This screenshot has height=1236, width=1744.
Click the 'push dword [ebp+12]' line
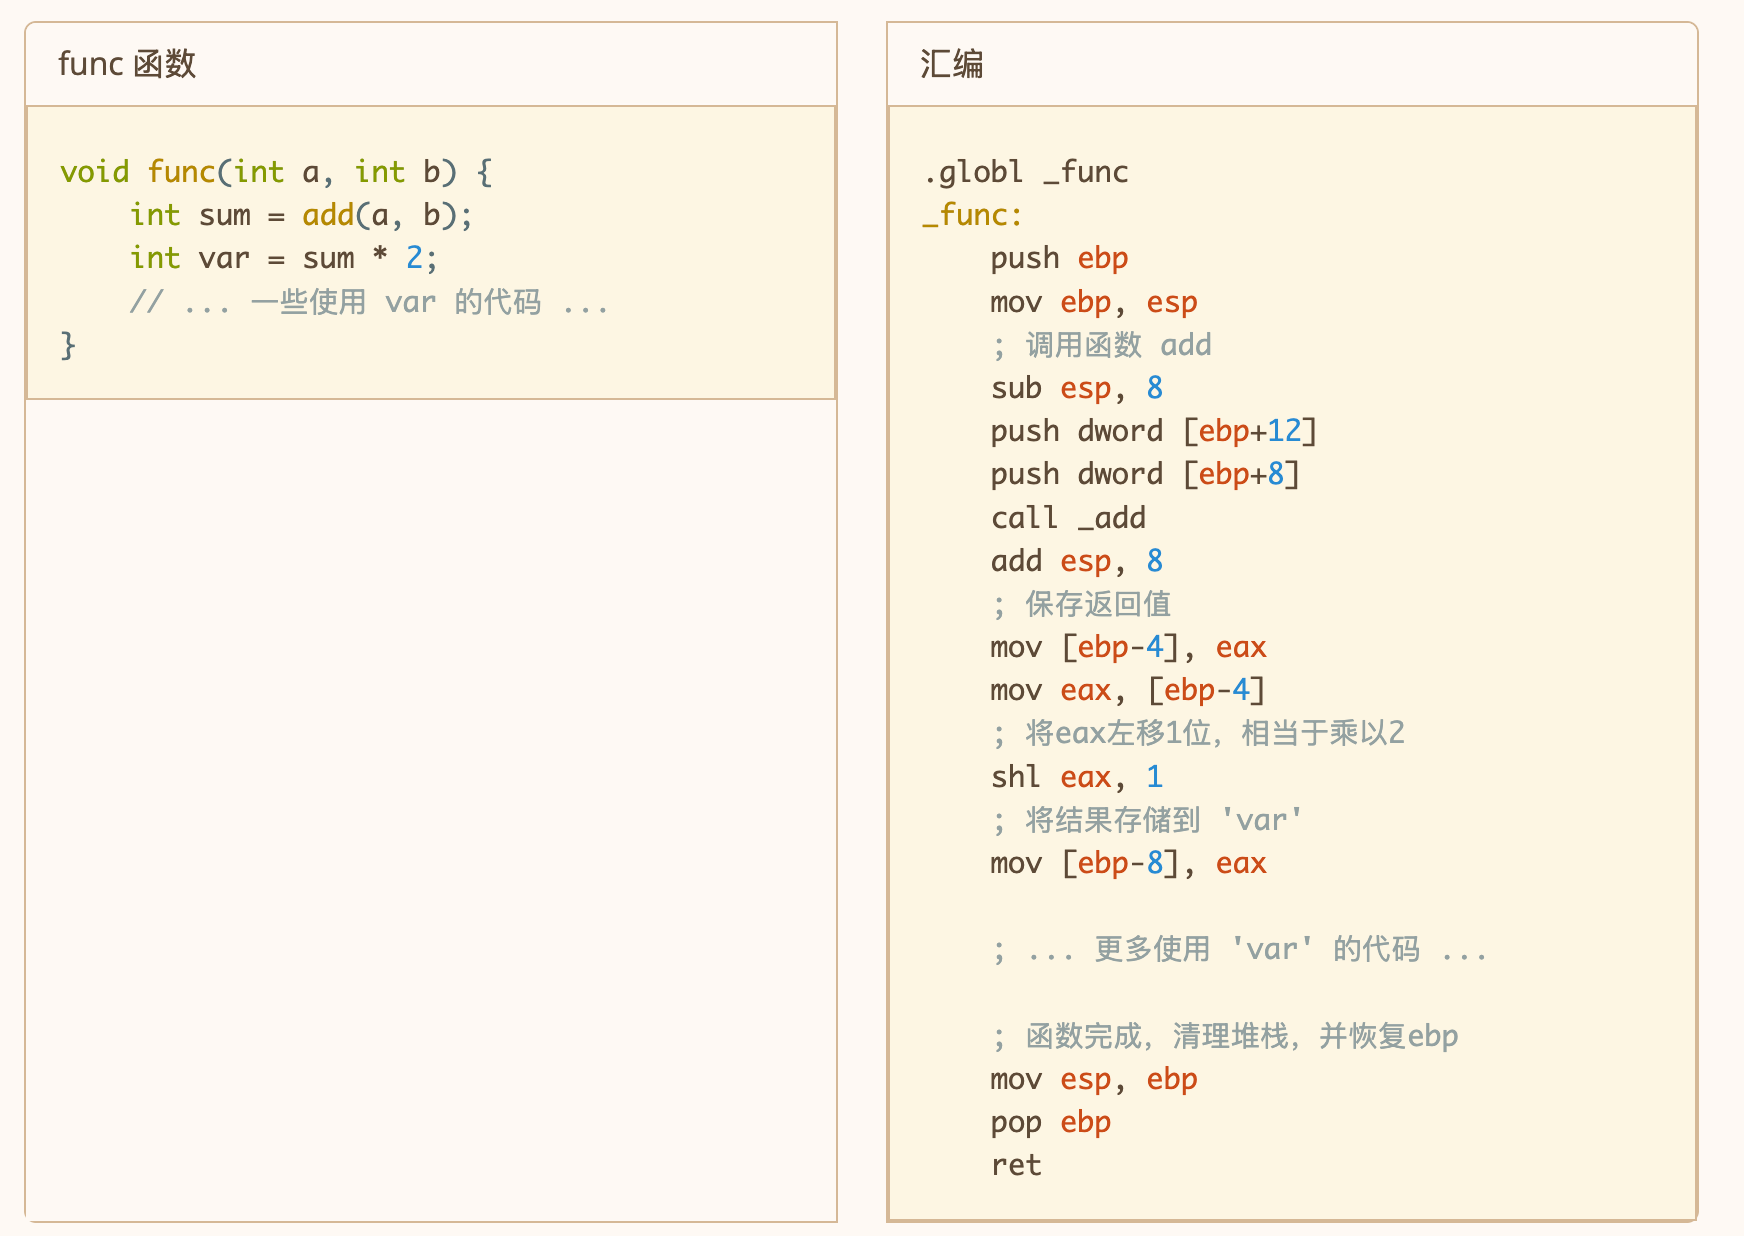pyautogui.click(x=1154, y=431)
